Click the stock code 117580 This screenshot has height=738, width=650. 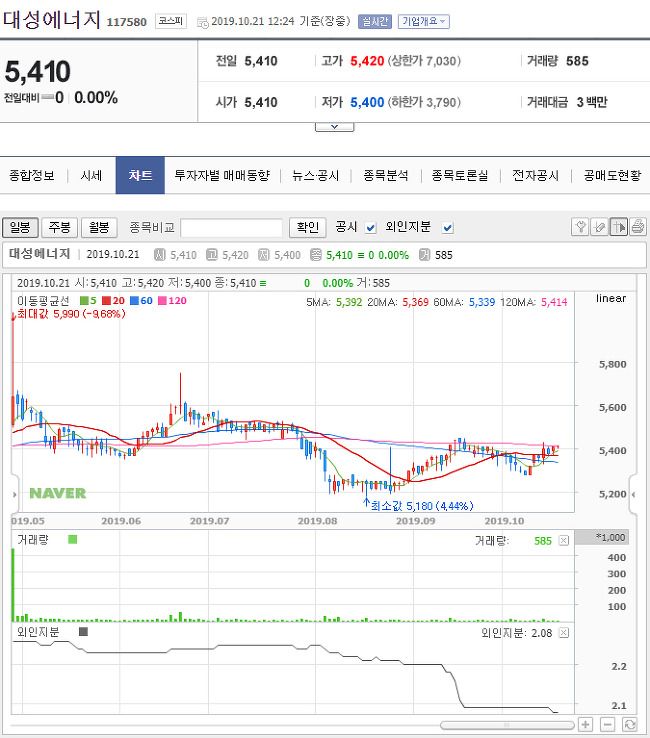point(127,22)
